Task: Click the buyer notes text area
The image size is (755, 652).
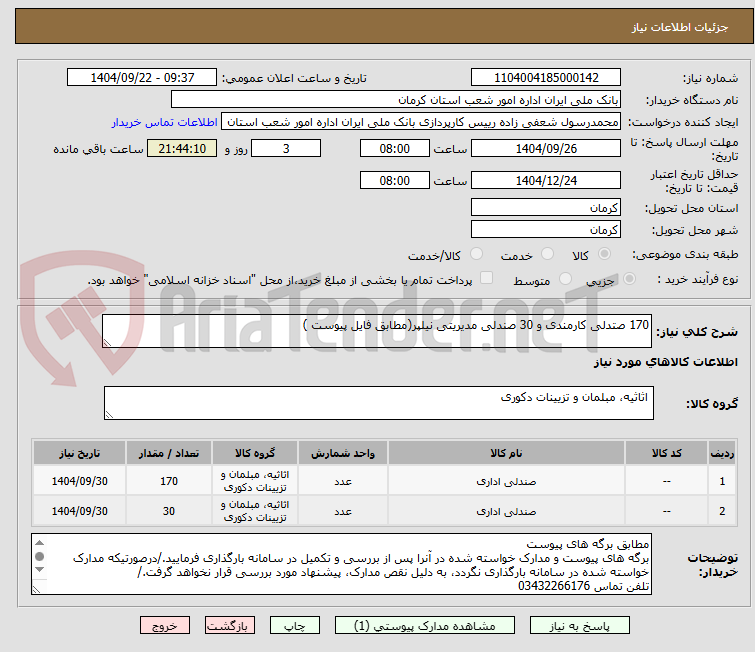Action: tap(341, 564)
